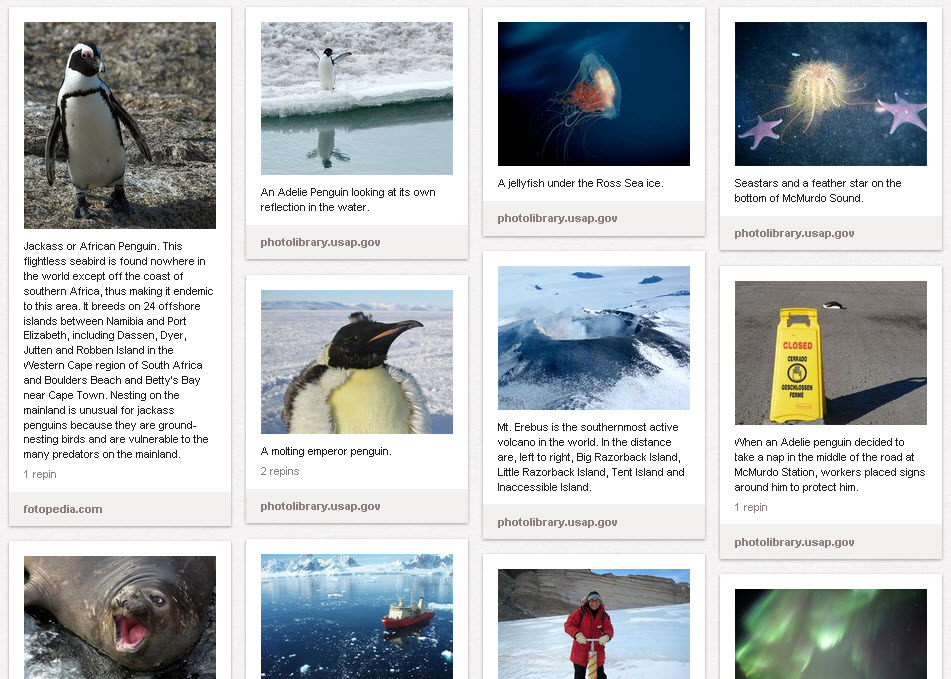Open the red ship in icy water photo
The image size is (951, 679).
click(x=357, y=616)
